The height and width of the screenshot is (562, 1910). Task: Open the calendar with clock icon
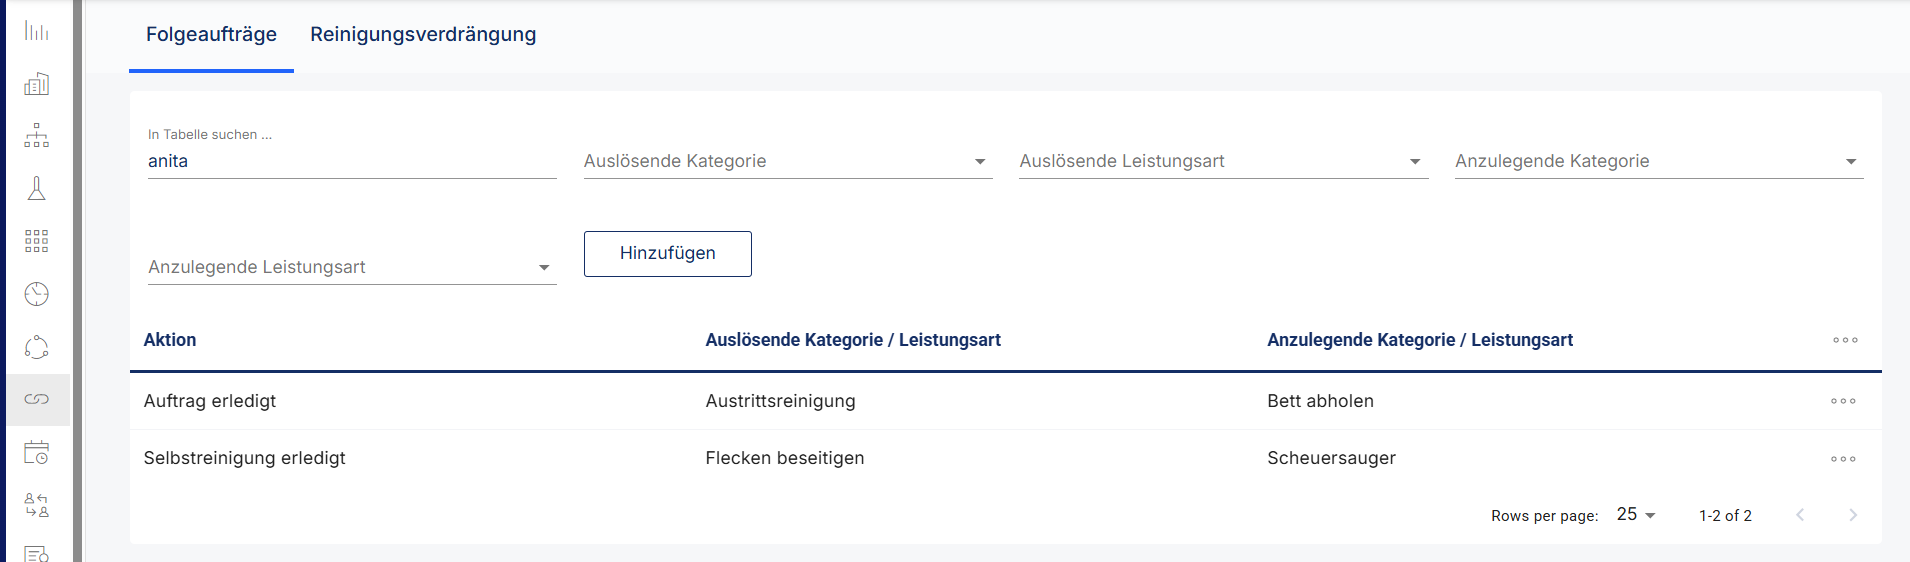pos(37,453)
